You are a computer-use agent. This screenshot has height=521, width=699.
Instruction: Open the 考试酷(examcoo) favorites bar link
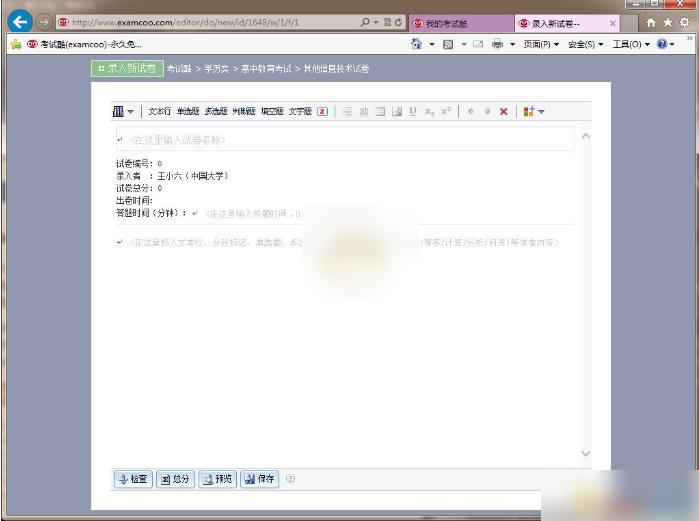84,44
